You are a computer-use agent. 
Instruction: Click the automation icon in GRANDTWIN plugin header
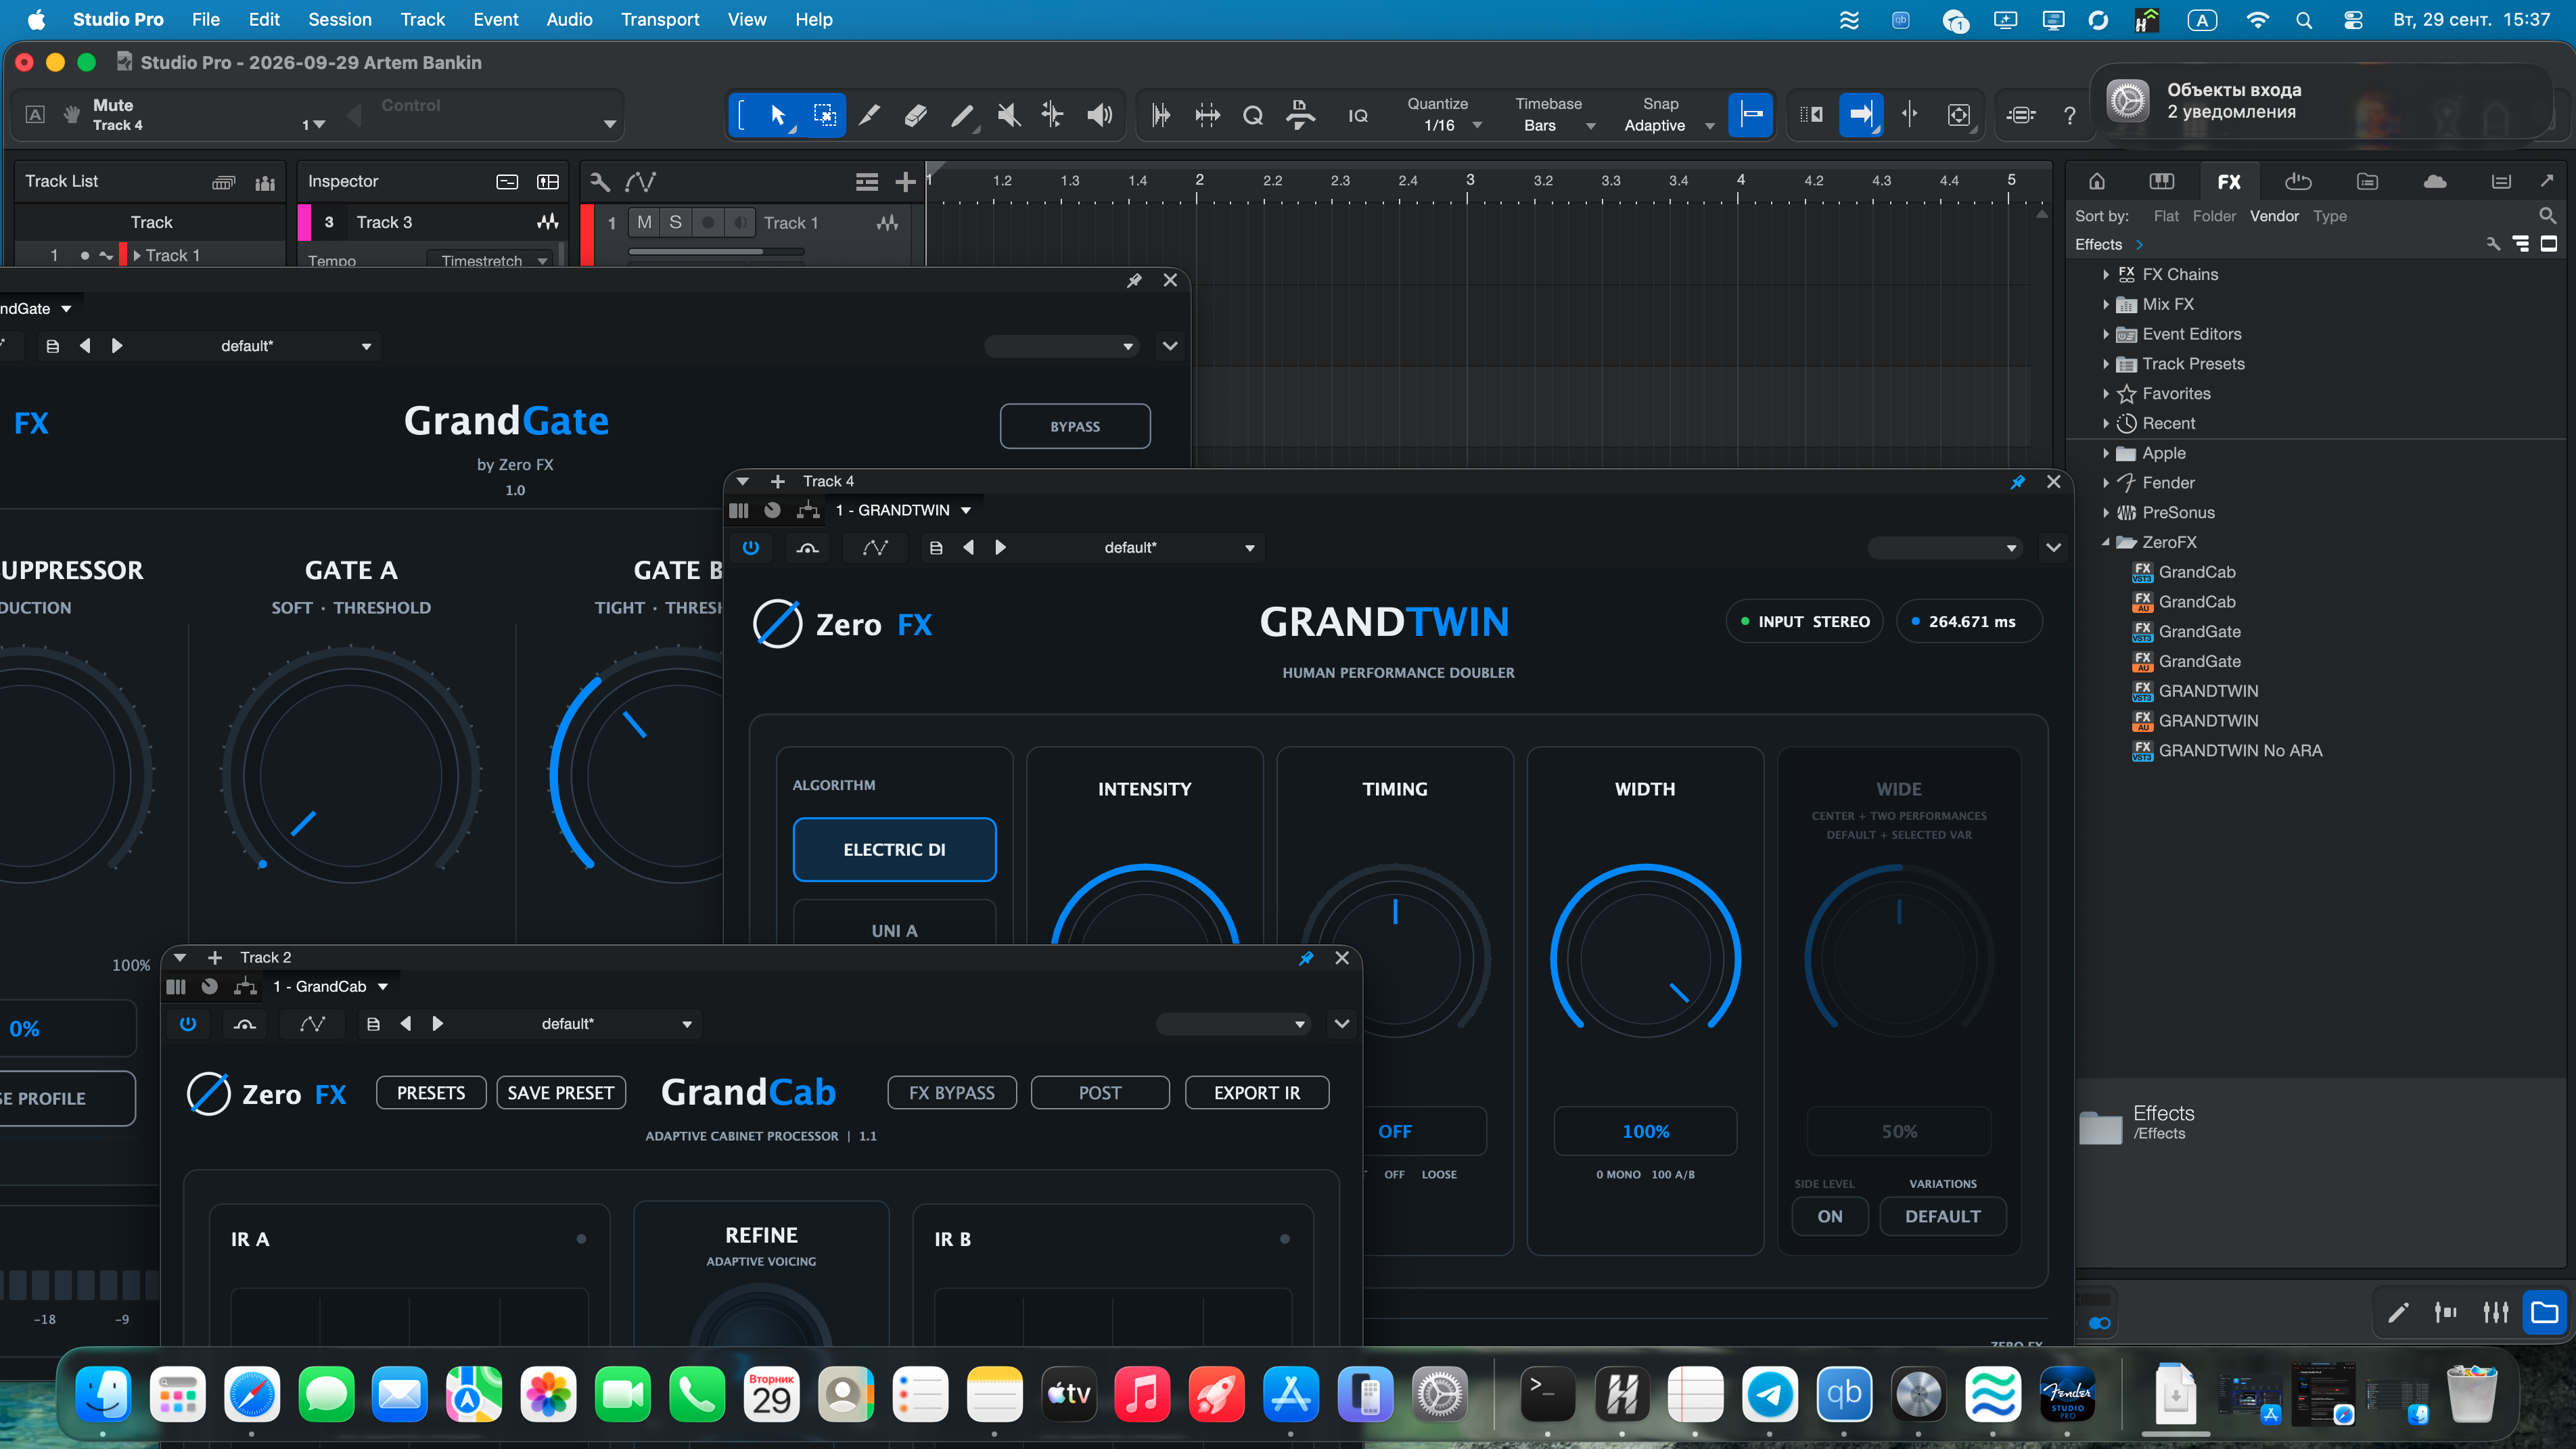[x=875, y=548]
